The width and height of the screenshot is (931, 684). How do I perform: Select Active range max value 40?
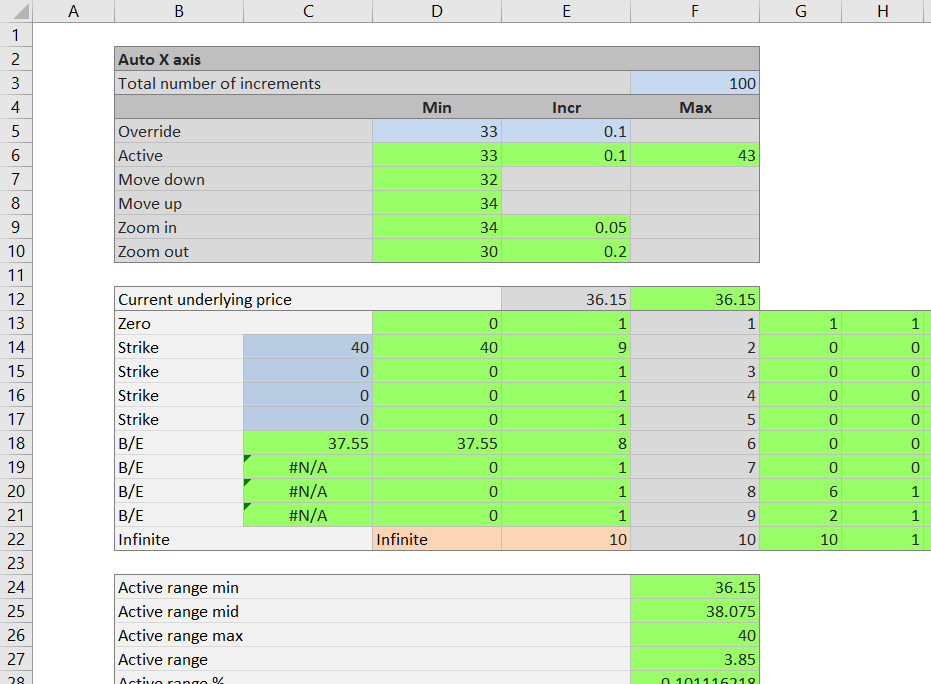(695, 635)
